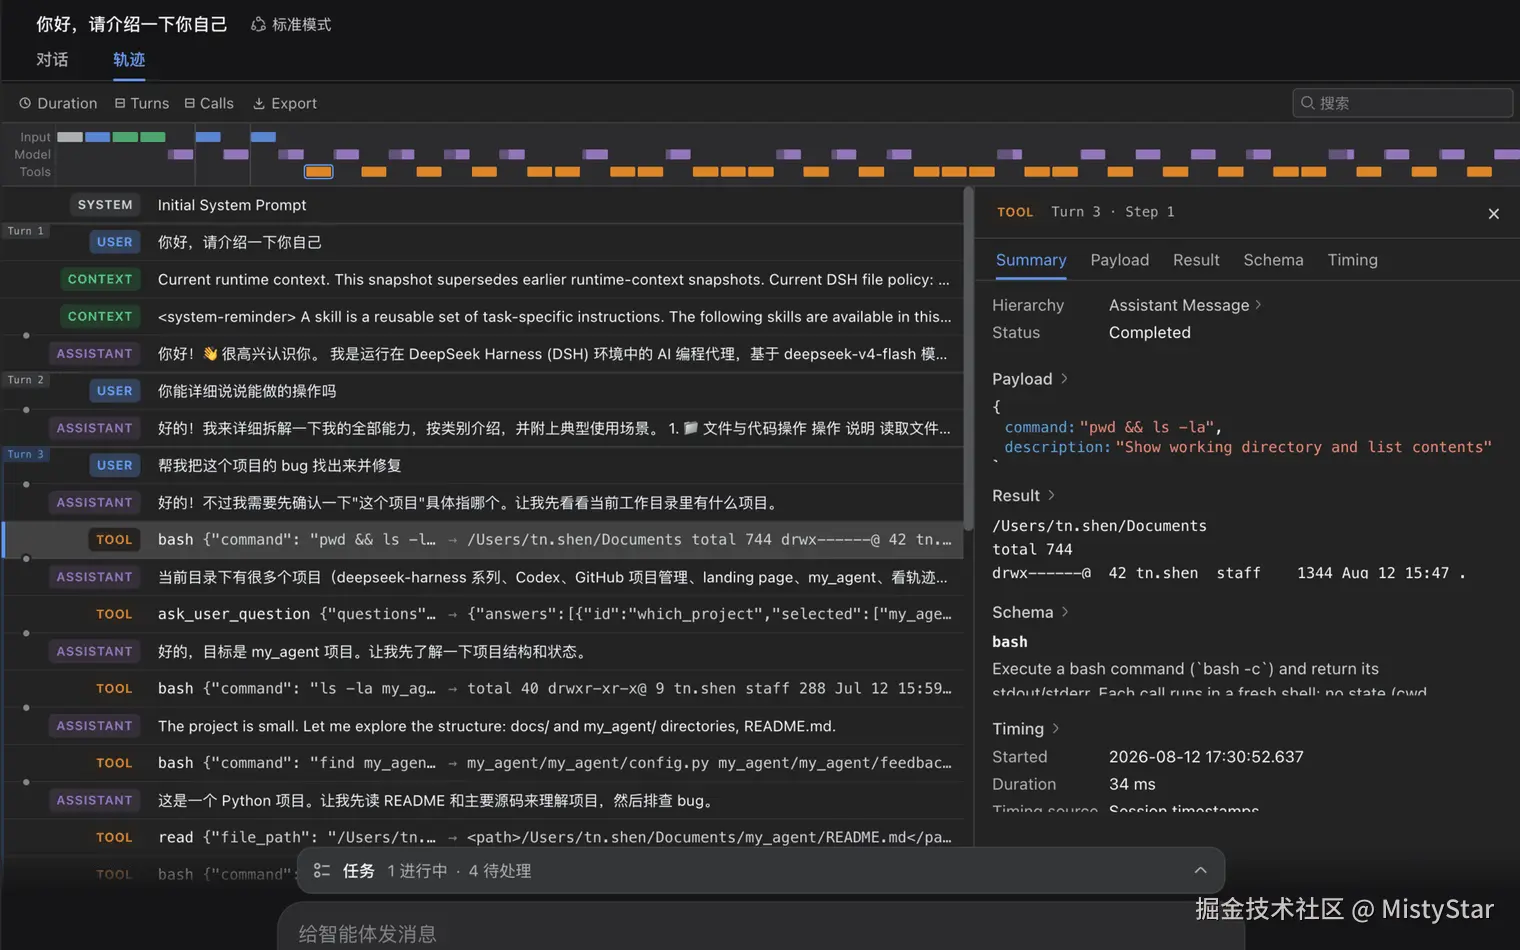Select the 轨迹 tab

pyautogui.click(x=129, y=60)
